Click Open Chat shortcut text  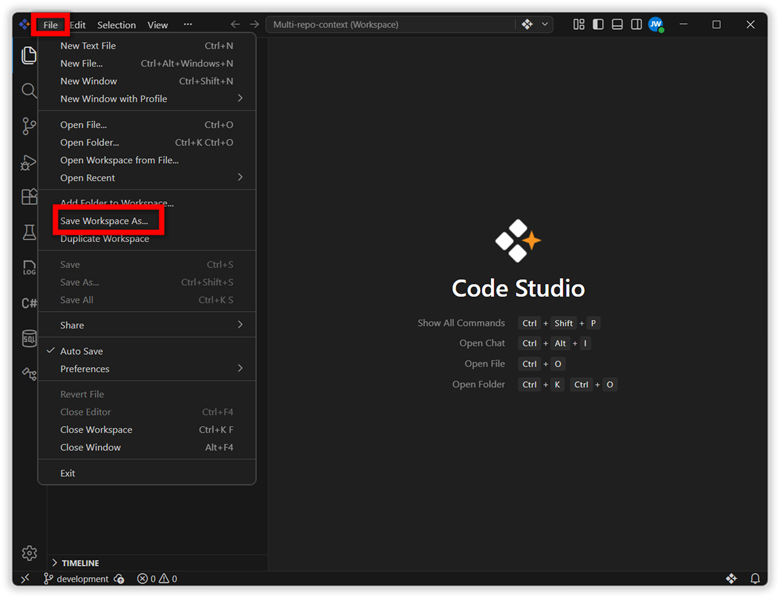482,343
